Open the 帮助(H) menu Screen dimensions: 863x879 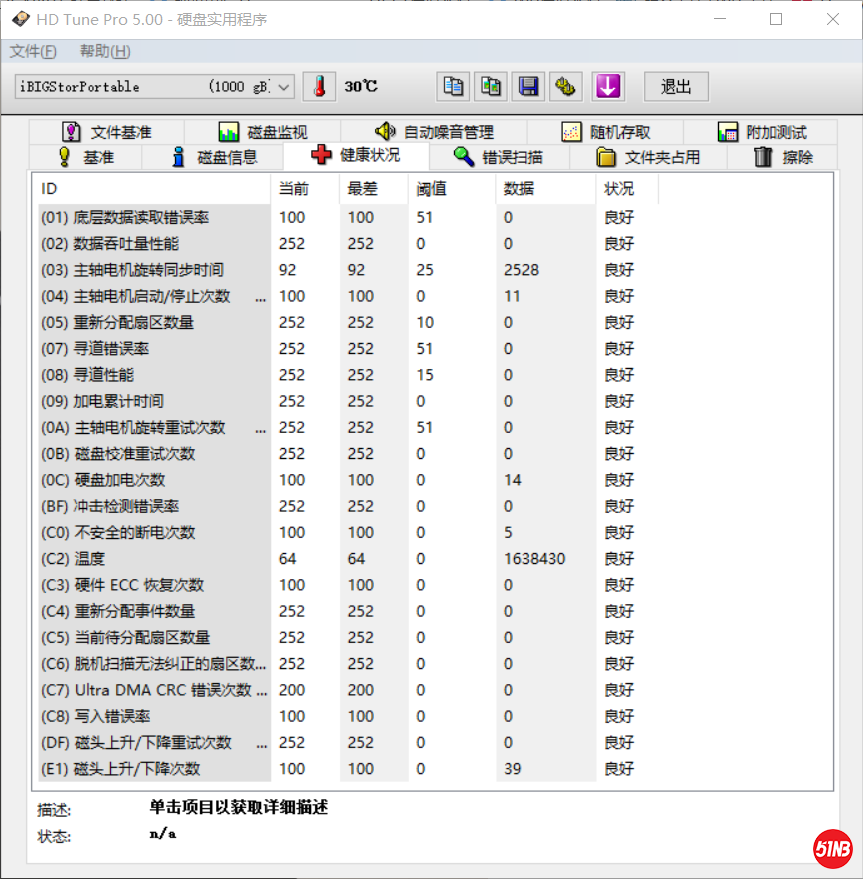[x=105, y=52]
